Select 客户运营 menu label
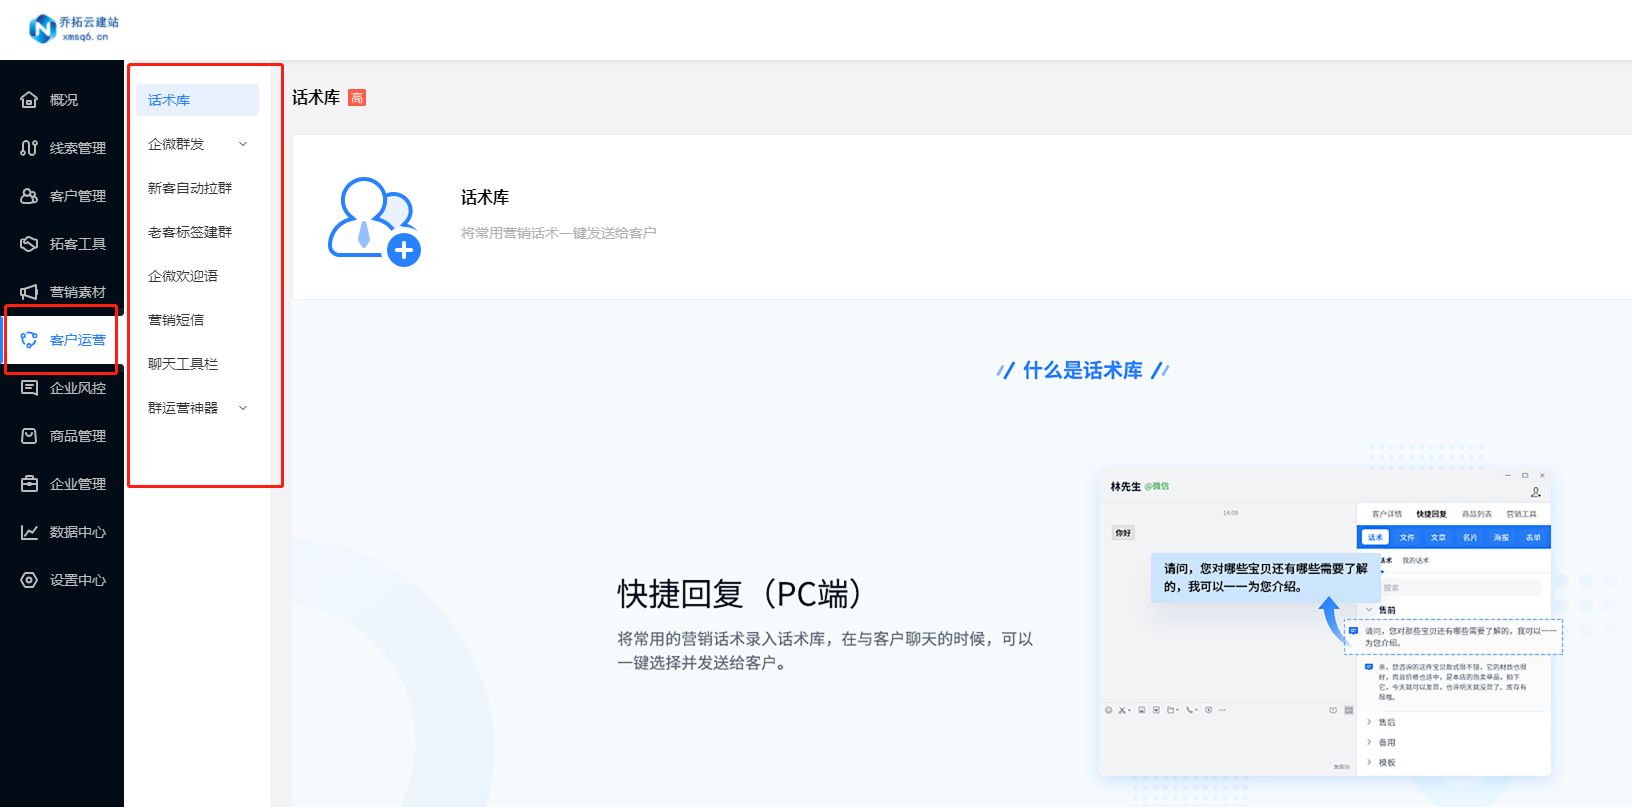The height and width of the screenshot is (807, 1632). [78, 340]
